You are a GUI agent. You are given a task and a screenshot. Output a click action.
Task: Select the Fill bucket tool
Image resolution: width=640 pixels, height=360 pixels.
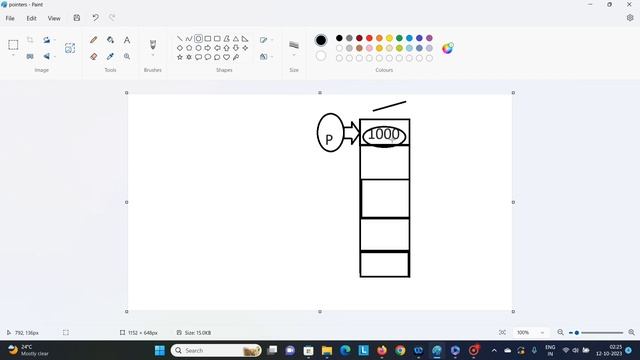click(x=110, y=40)
